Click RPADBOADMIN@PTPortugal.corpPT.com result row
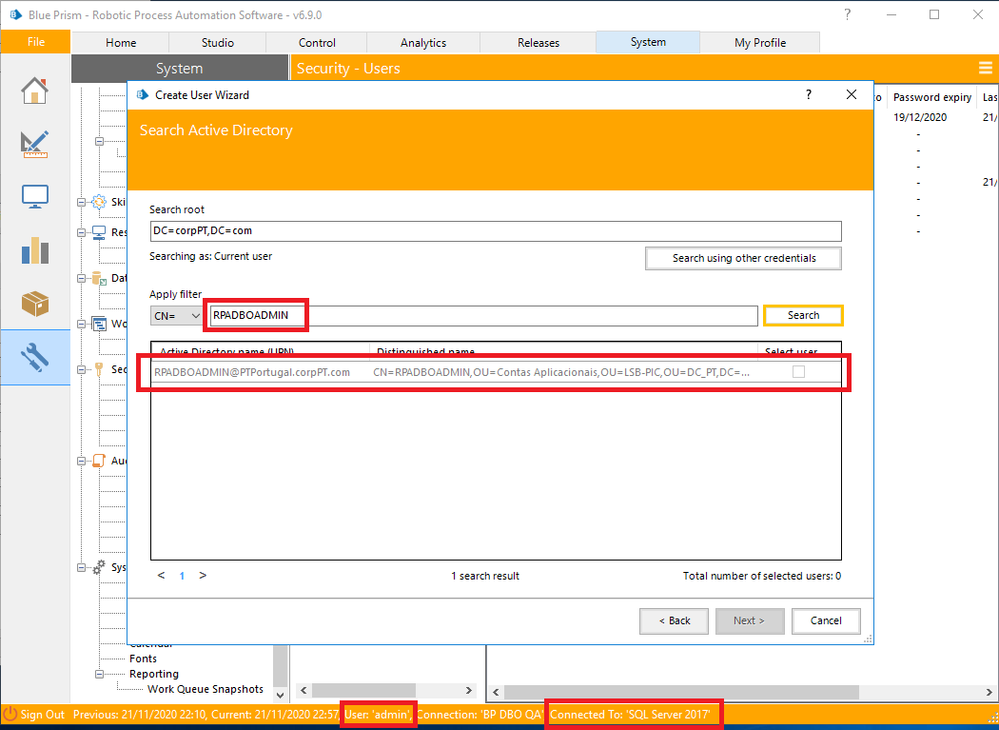This screenshot has width=999, height=730. tap(496, 372)
